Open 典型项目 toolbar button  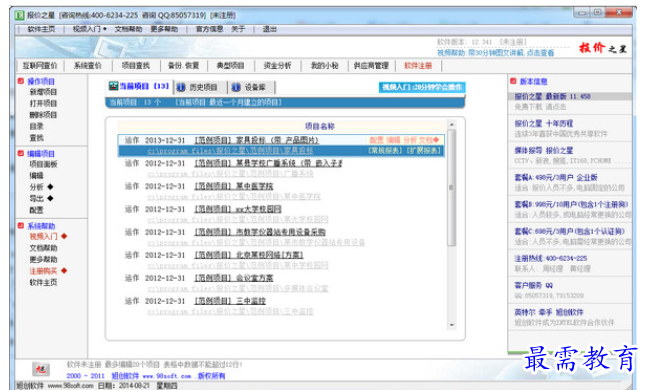click(230, 65)
